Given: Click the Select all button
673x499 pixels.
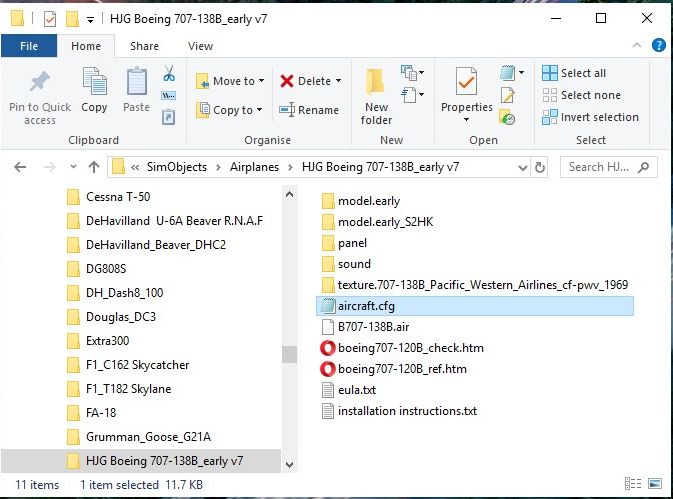Looking at the screenshot, I should [x=574, y=73].
